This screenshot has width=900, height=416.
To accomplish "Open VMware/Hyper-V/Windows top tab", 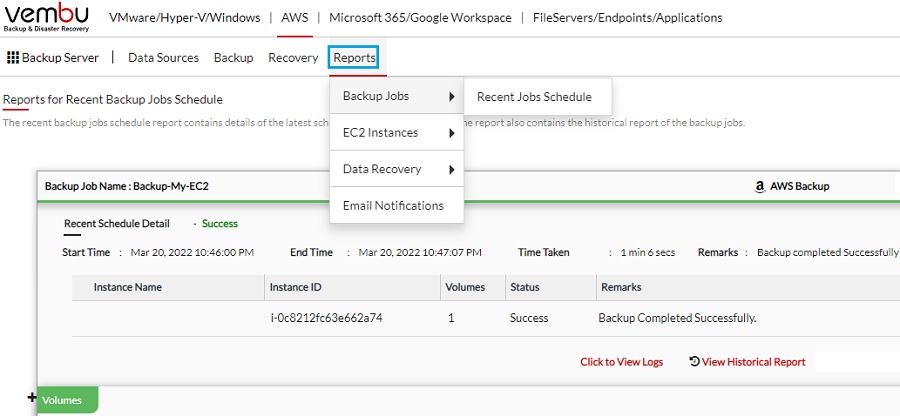I will pos(184,18).
